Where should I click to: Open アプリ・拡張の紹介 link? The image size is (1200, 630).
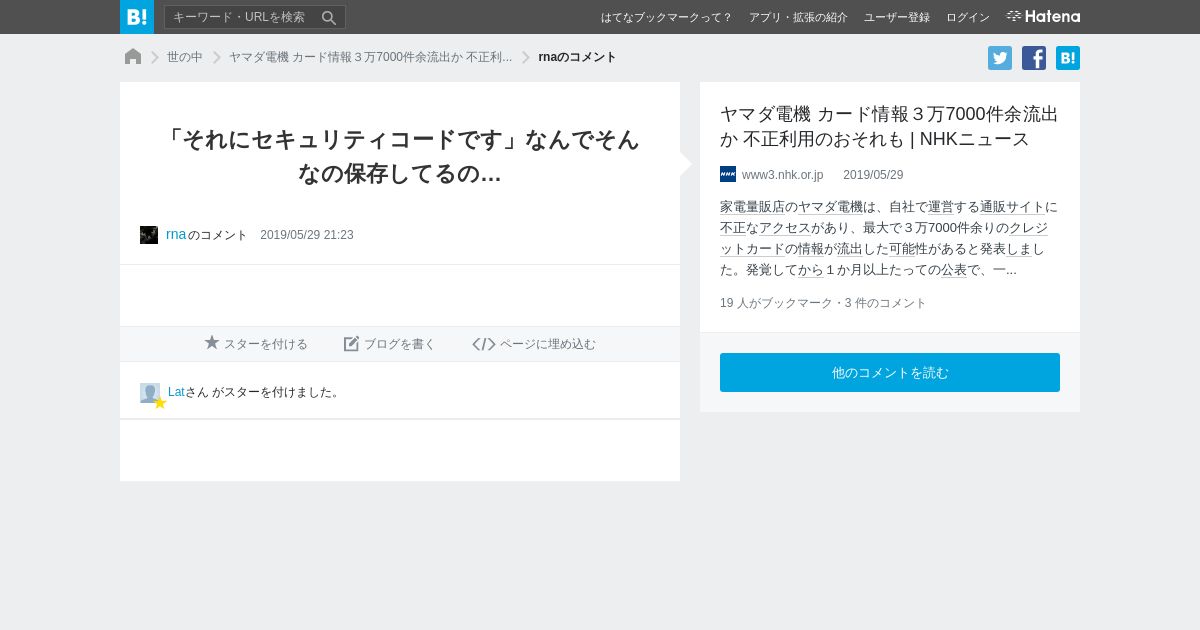798,17
